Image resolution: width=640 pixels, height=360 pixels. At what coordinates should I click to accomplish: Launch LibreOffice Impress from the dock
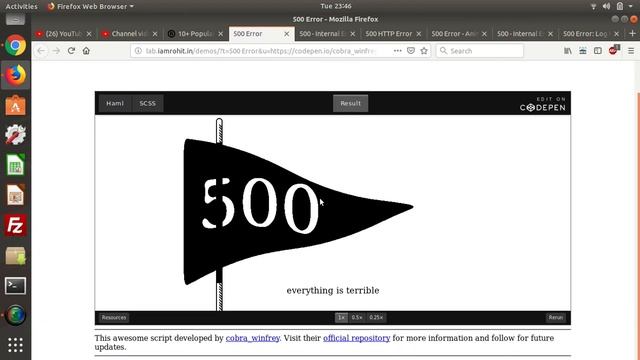tap(16, 195)
